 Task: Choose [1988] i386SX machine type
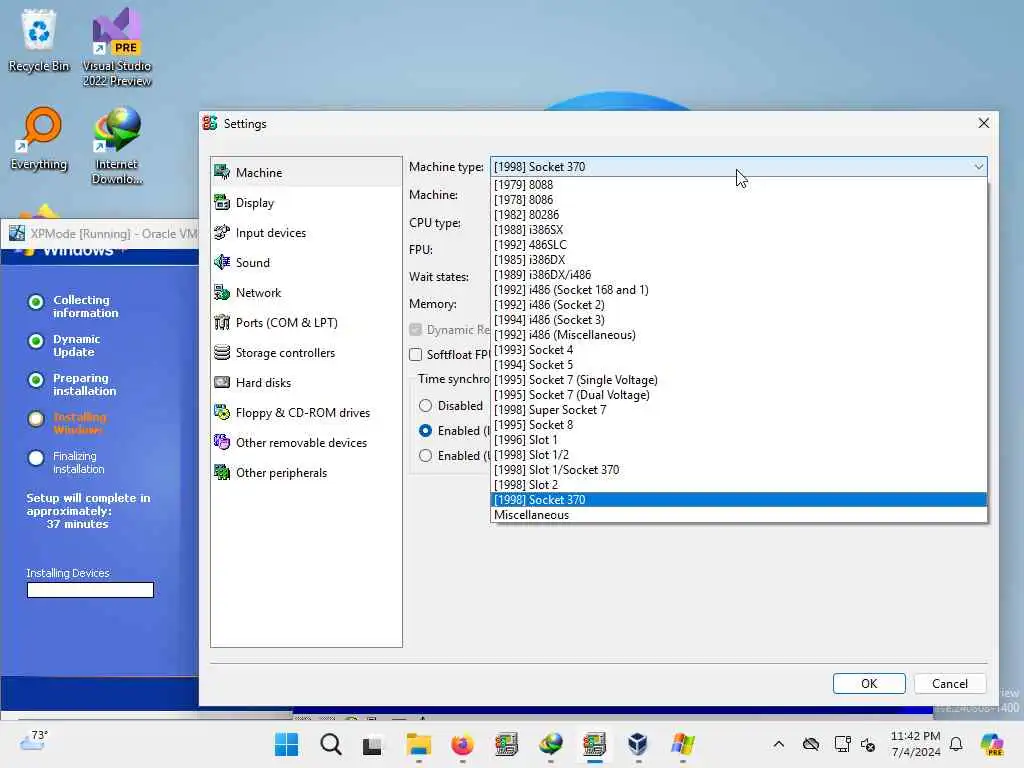(x=739, y=230)
